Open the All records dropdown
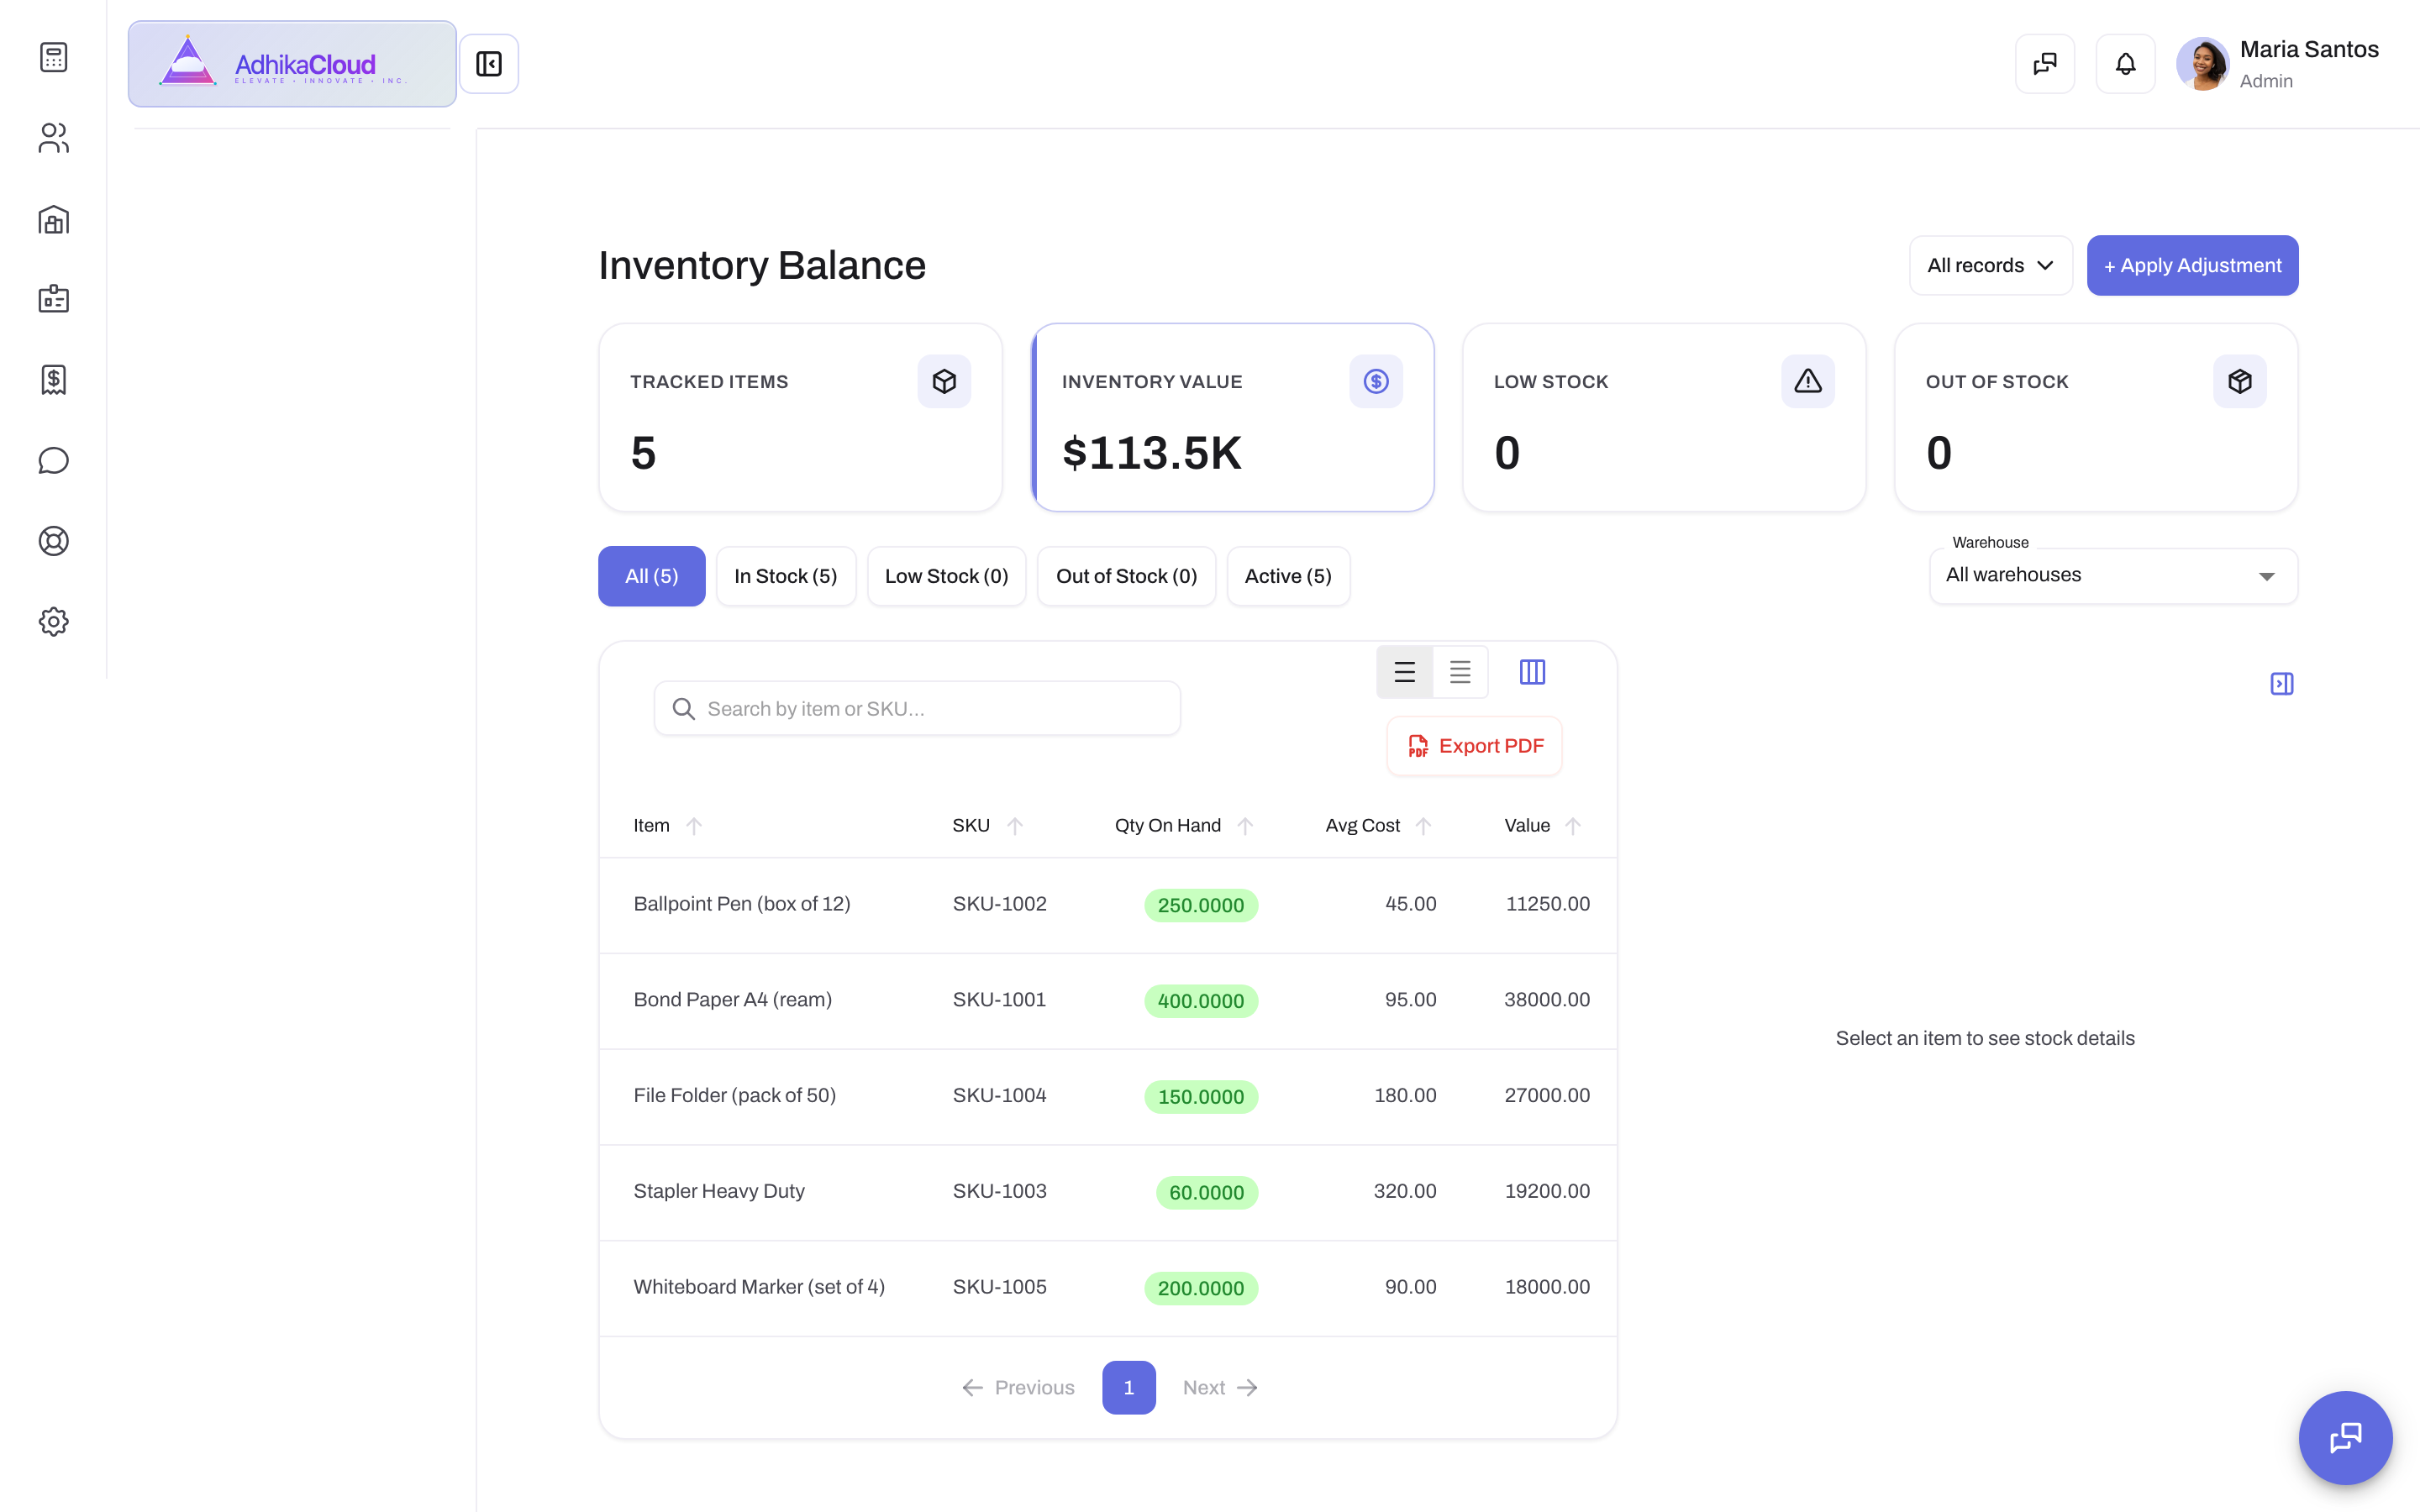This screenshot has width=2420, height=1512. (x=1990, y=265)
